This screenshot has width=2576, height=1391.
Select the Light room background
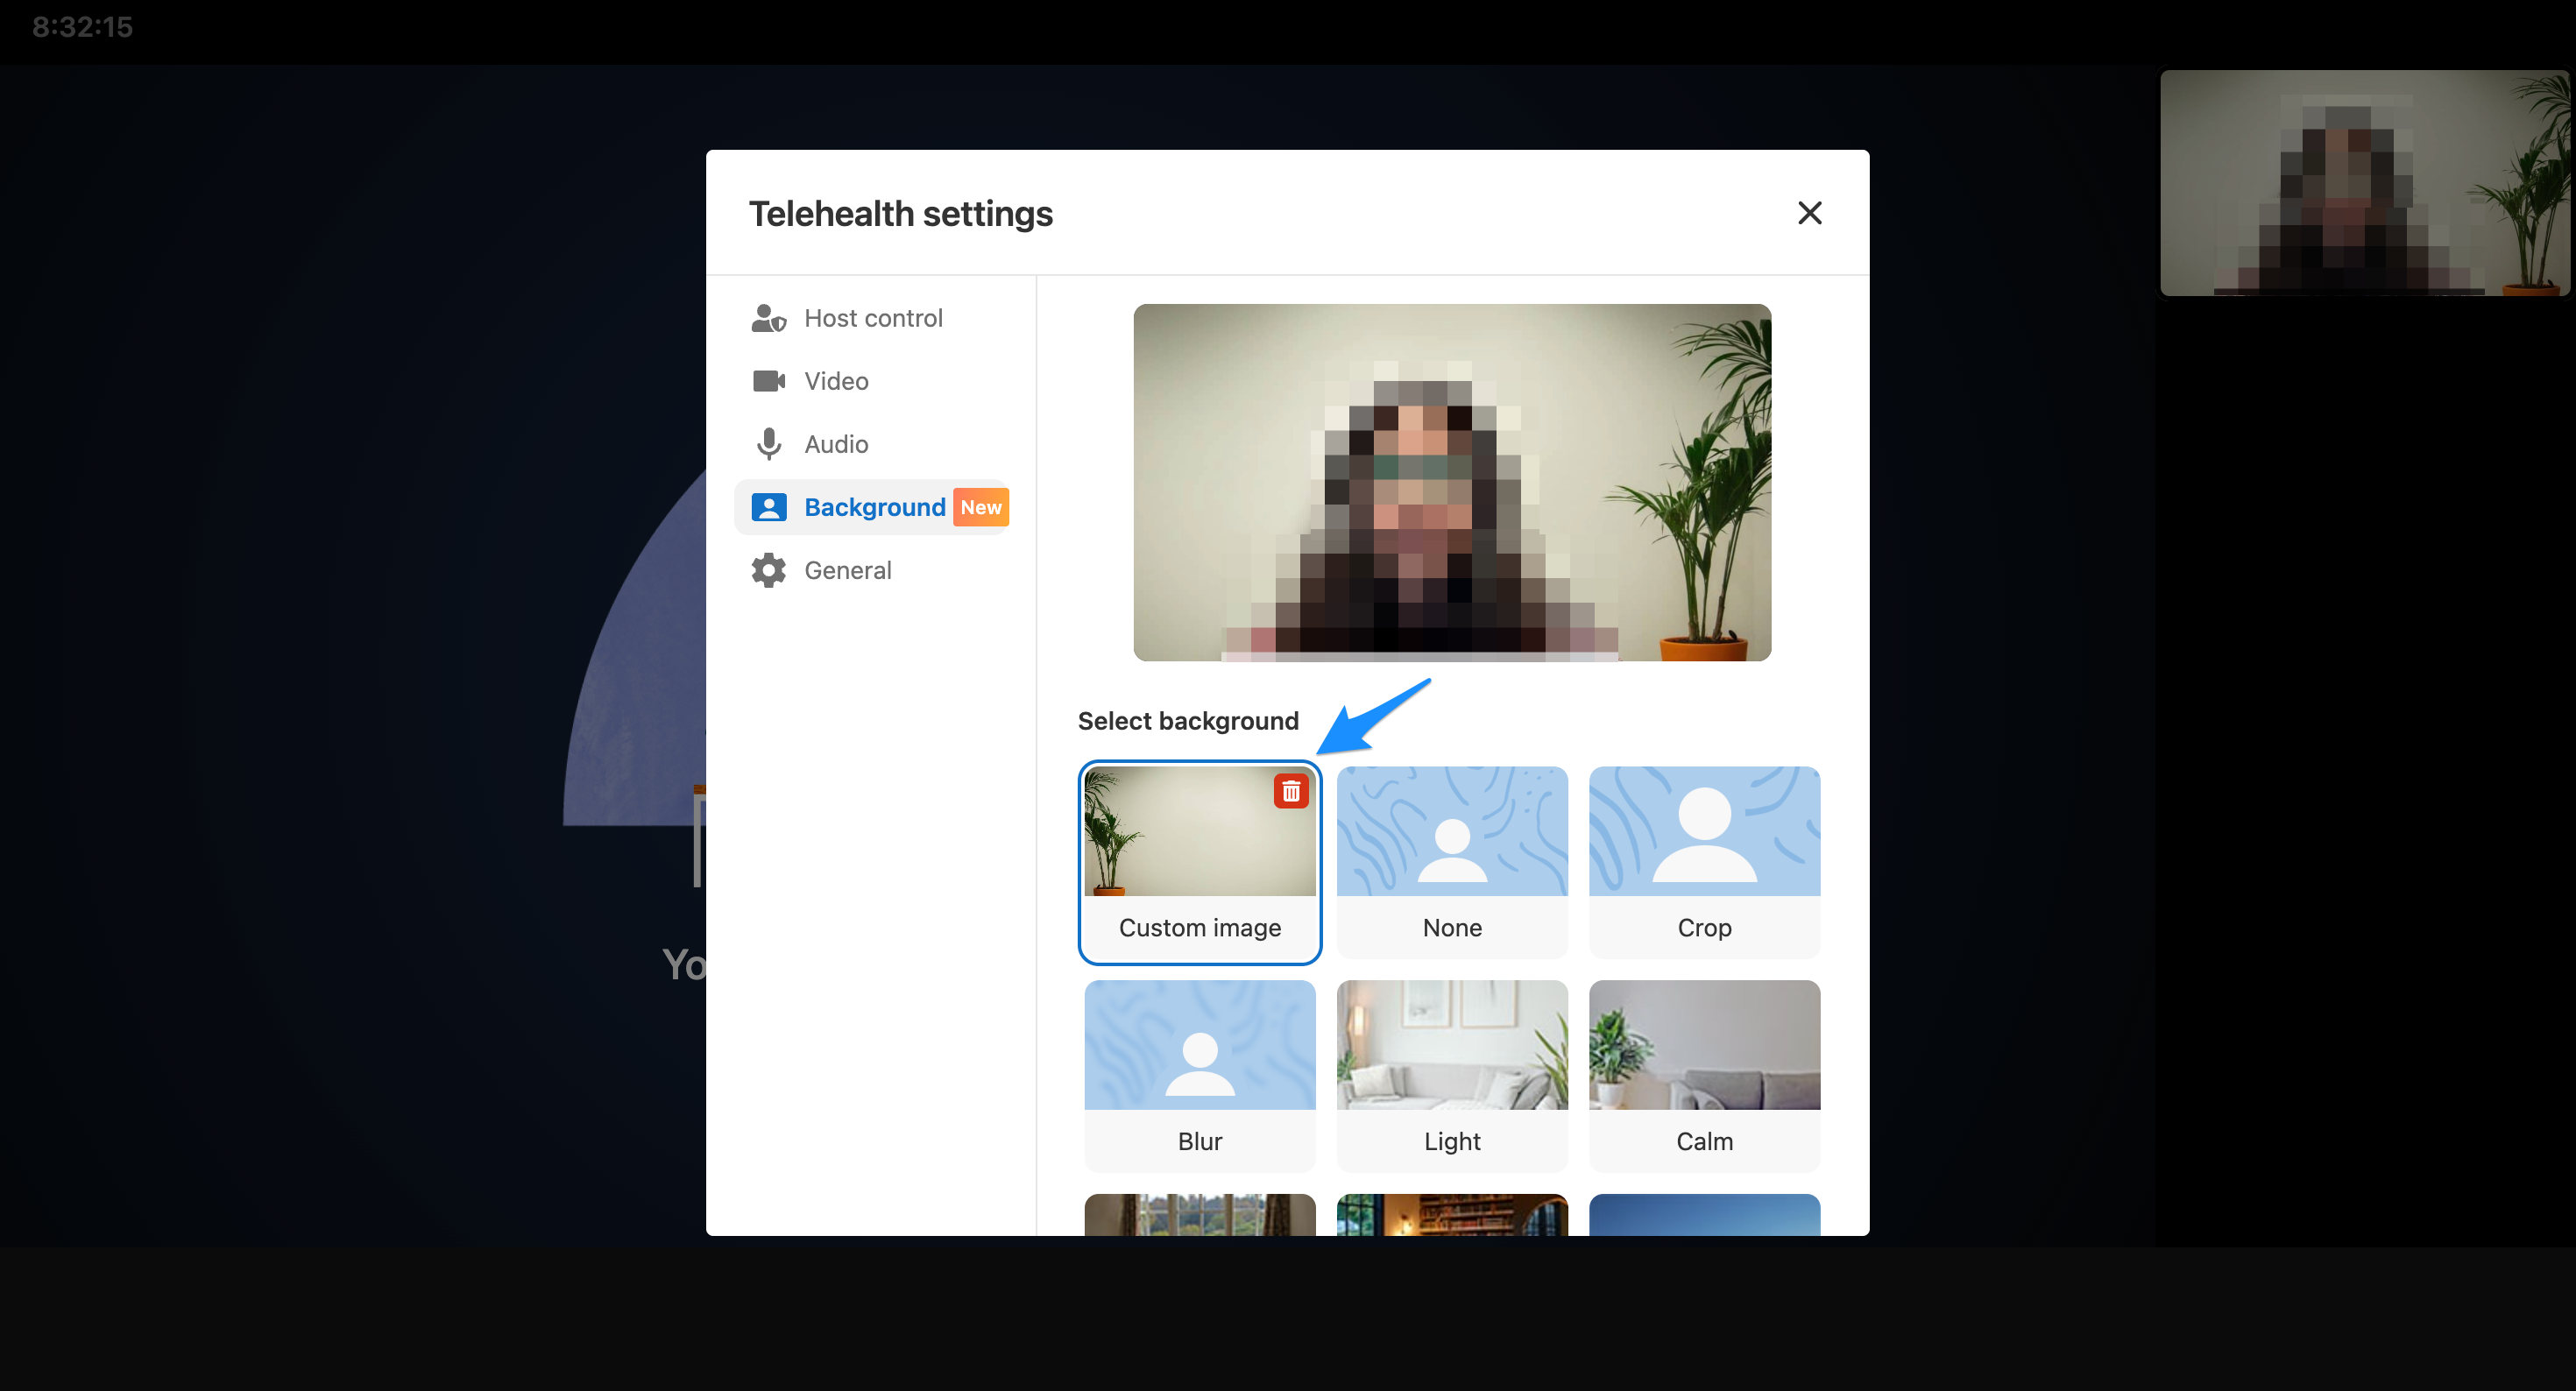[x=1452, y=1076]
